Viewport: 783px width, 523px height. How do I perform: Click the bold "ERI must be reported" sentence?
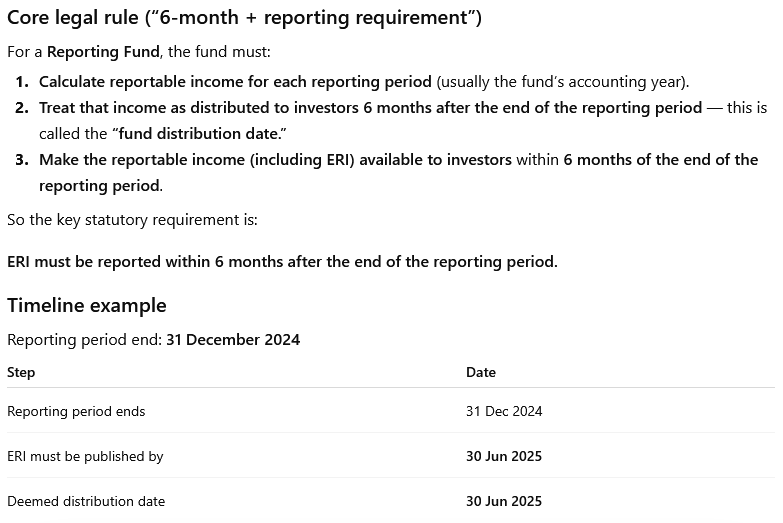(282, 262)
